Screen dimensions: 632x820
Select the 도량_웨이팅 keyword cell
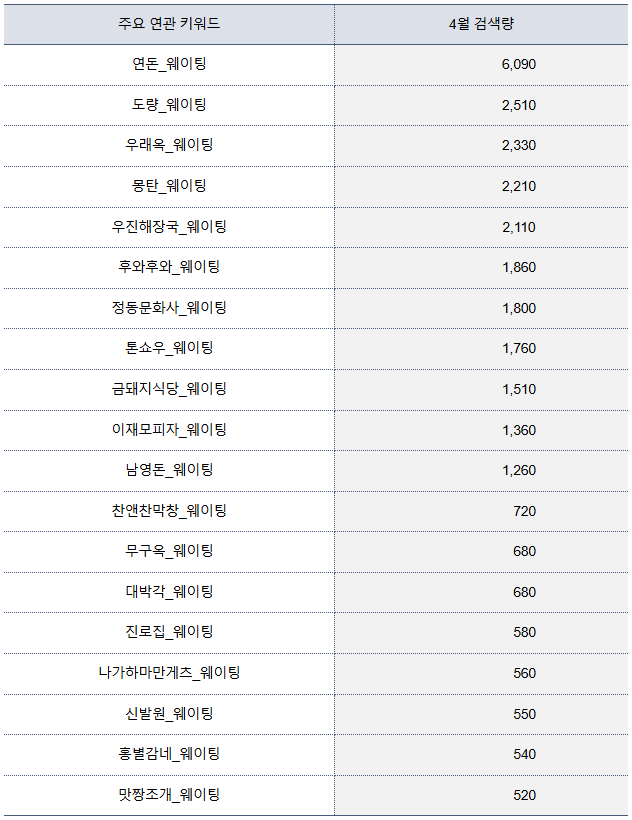pos(169,105)
